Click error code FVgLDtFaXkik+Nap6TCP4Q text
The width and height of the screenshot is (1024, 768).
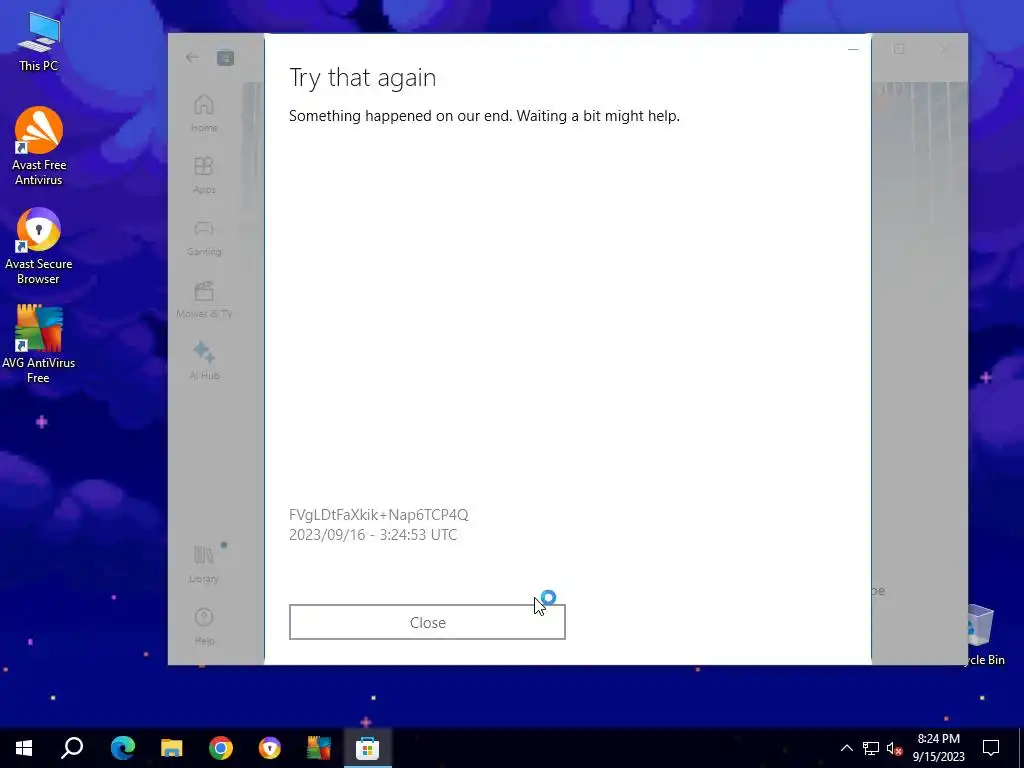(x=378, y=515)
